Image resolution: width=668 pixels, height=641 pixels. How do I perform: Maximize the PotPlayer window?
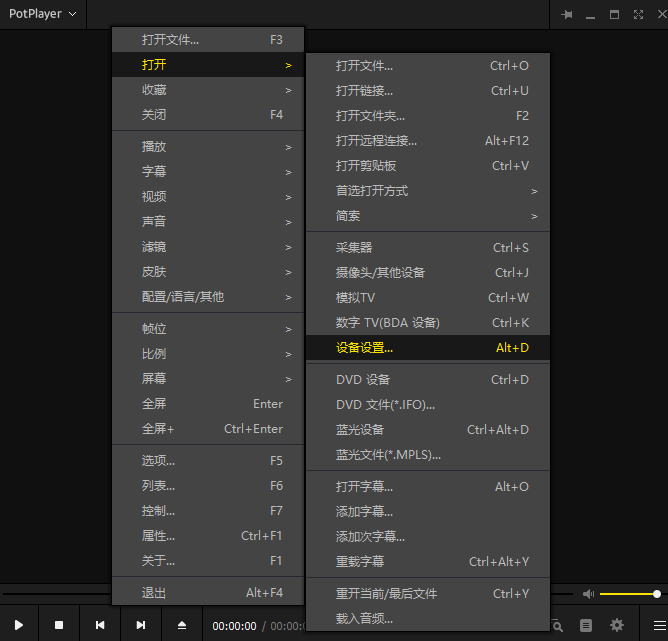(x=614, y=15)
